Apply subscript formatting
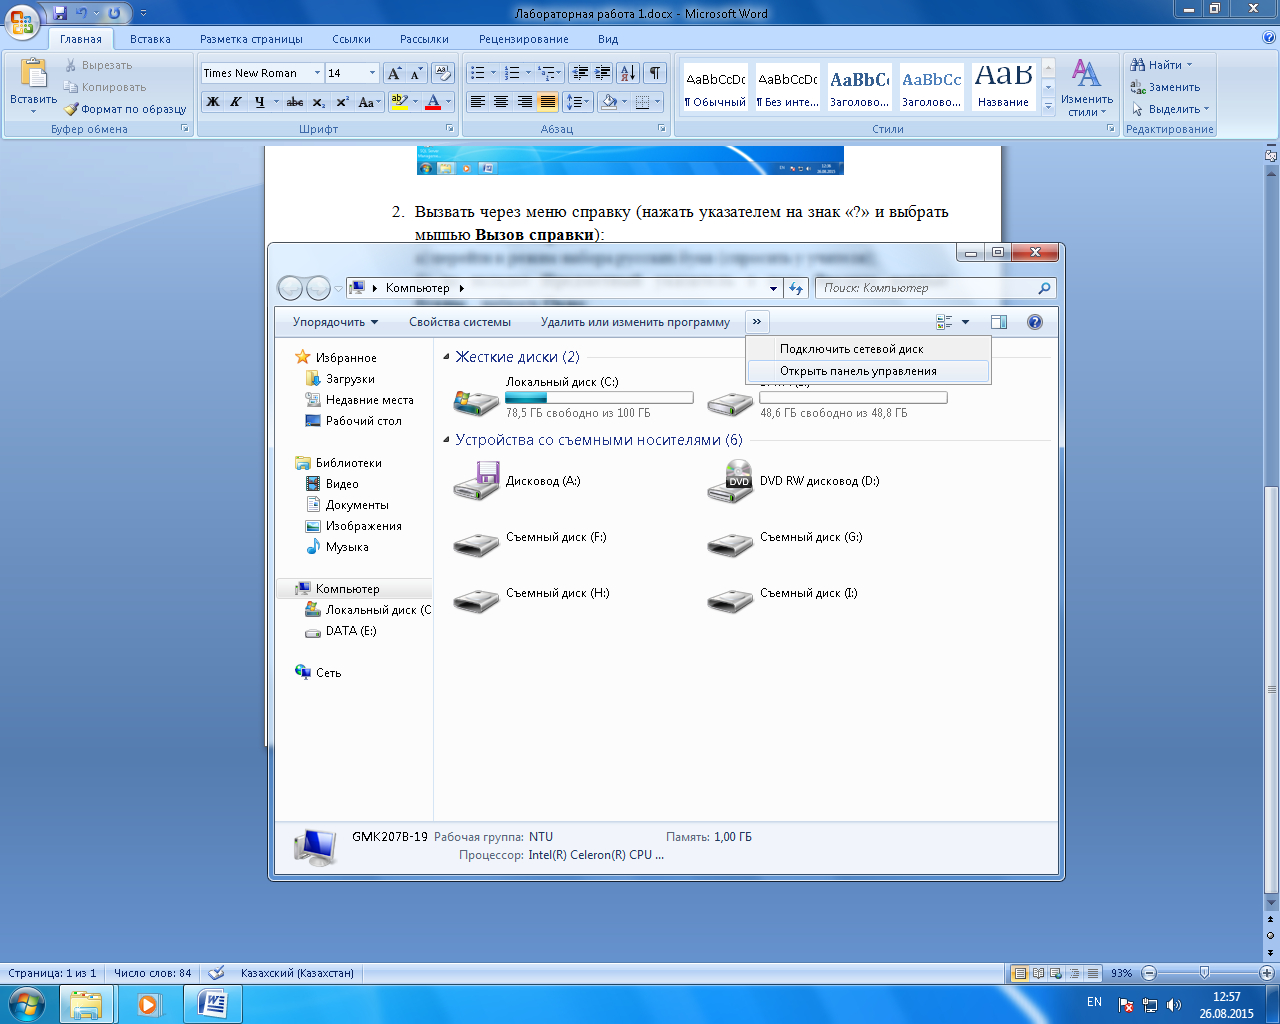Screen dimensions: 1280x1024 pos(318,102)
